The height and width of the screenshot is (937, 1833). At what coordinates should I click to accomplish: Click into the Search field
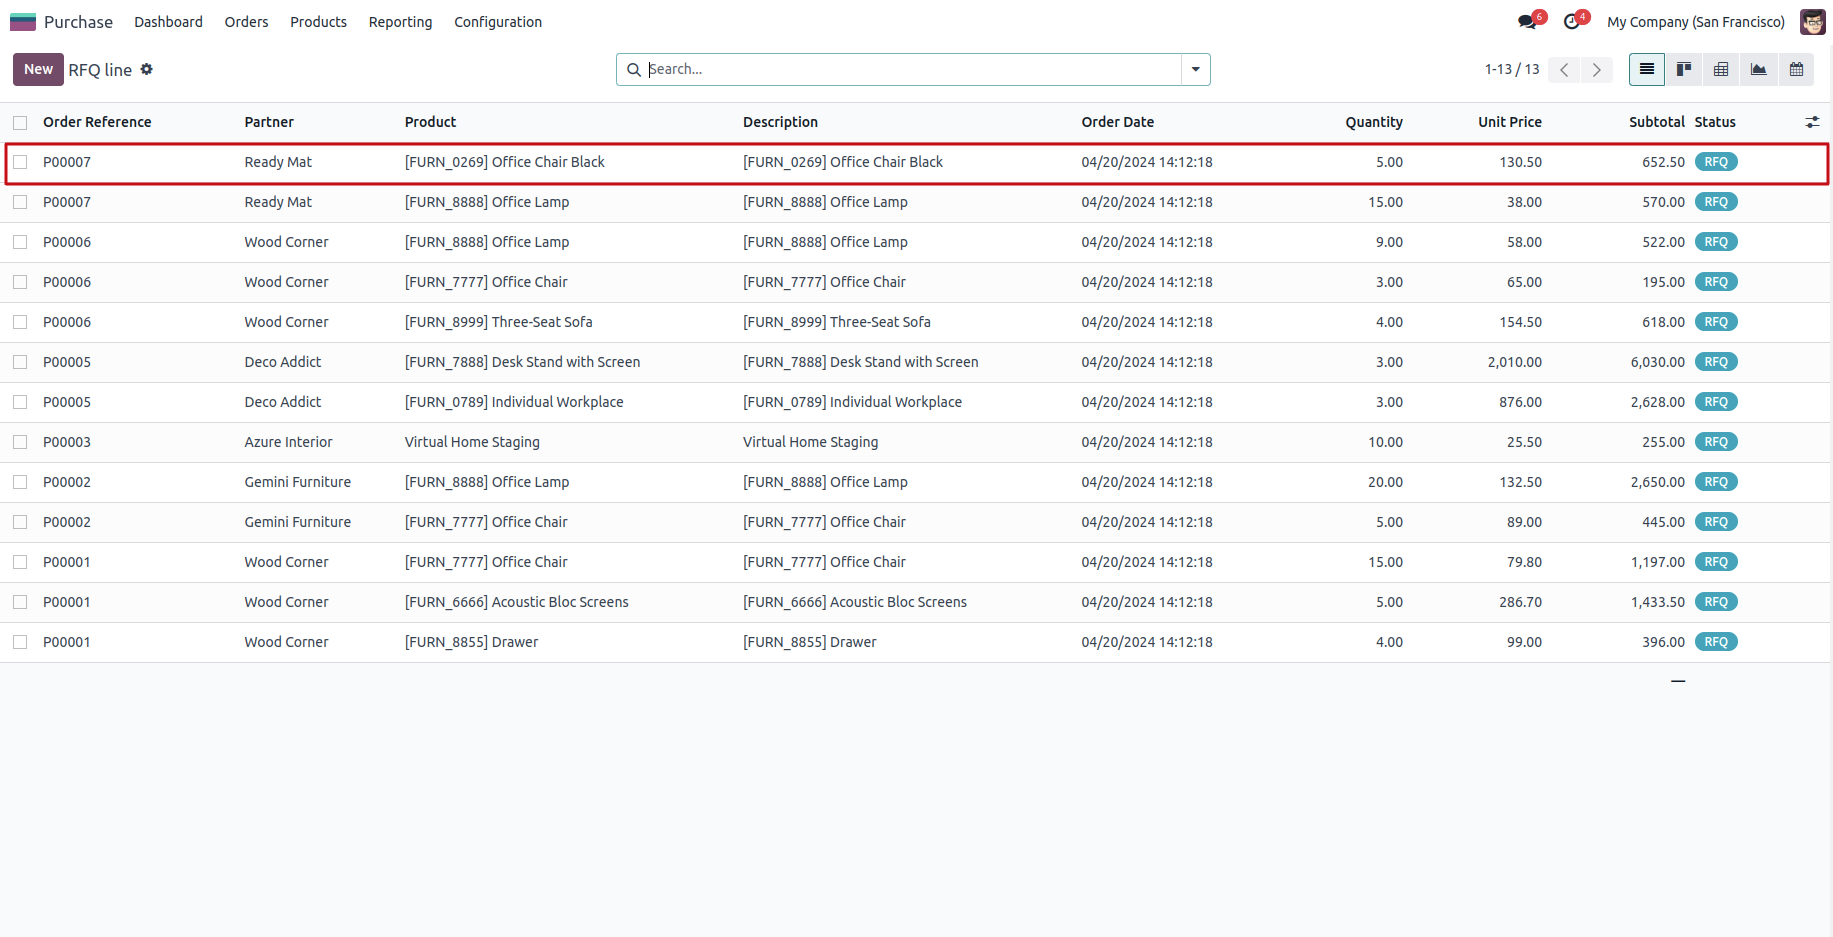910,69
